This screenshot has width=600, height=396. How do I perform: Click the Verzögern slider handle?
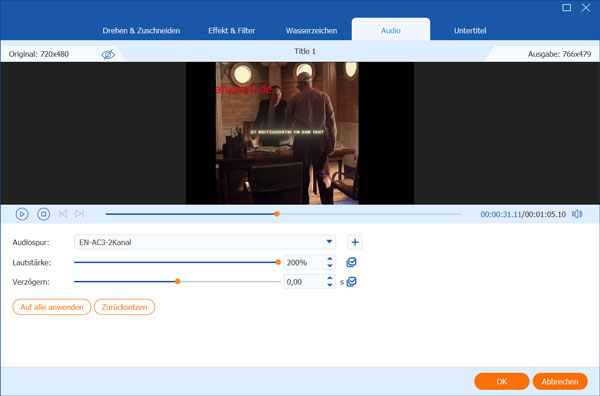pyautogui.click(x=178, y=282)
